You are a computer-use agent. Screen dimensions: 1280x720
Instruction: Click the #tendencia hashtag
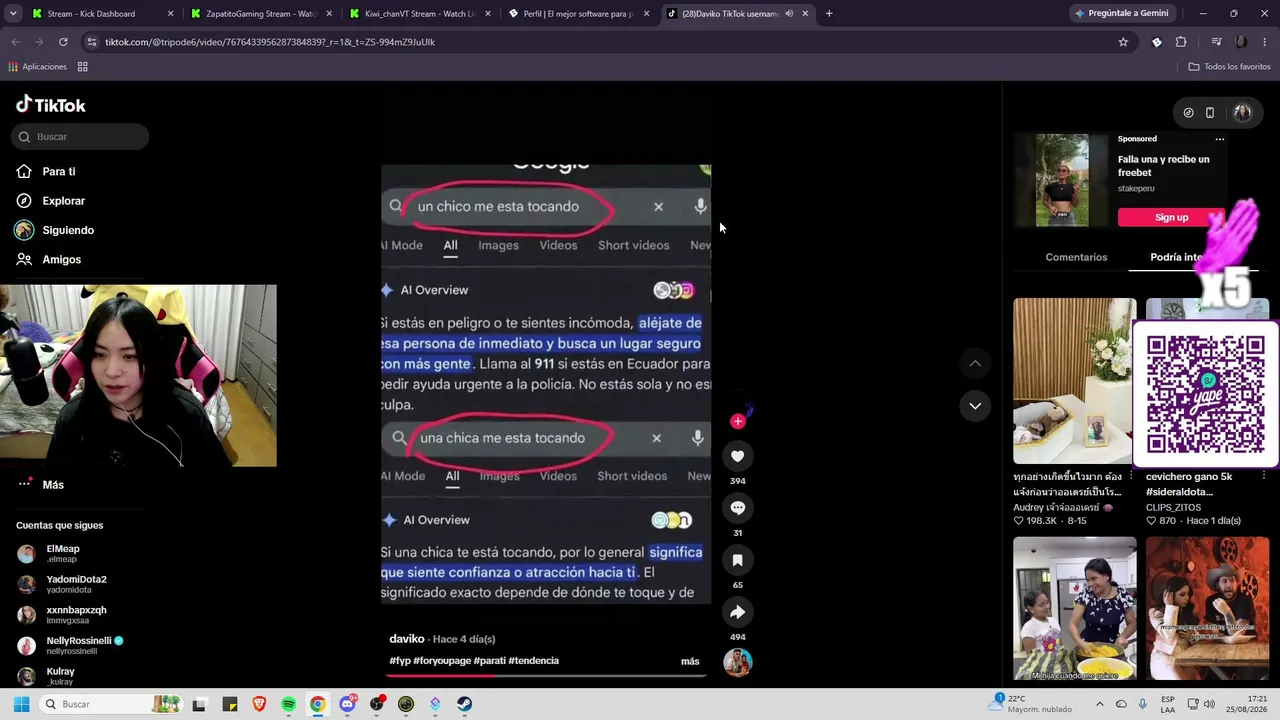click(x=534, y=661)
